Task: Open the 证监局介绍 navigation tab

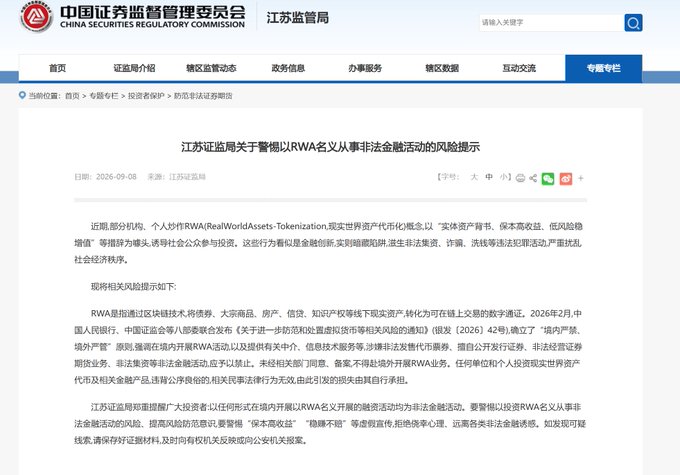Action: click(x=134, y=68)
